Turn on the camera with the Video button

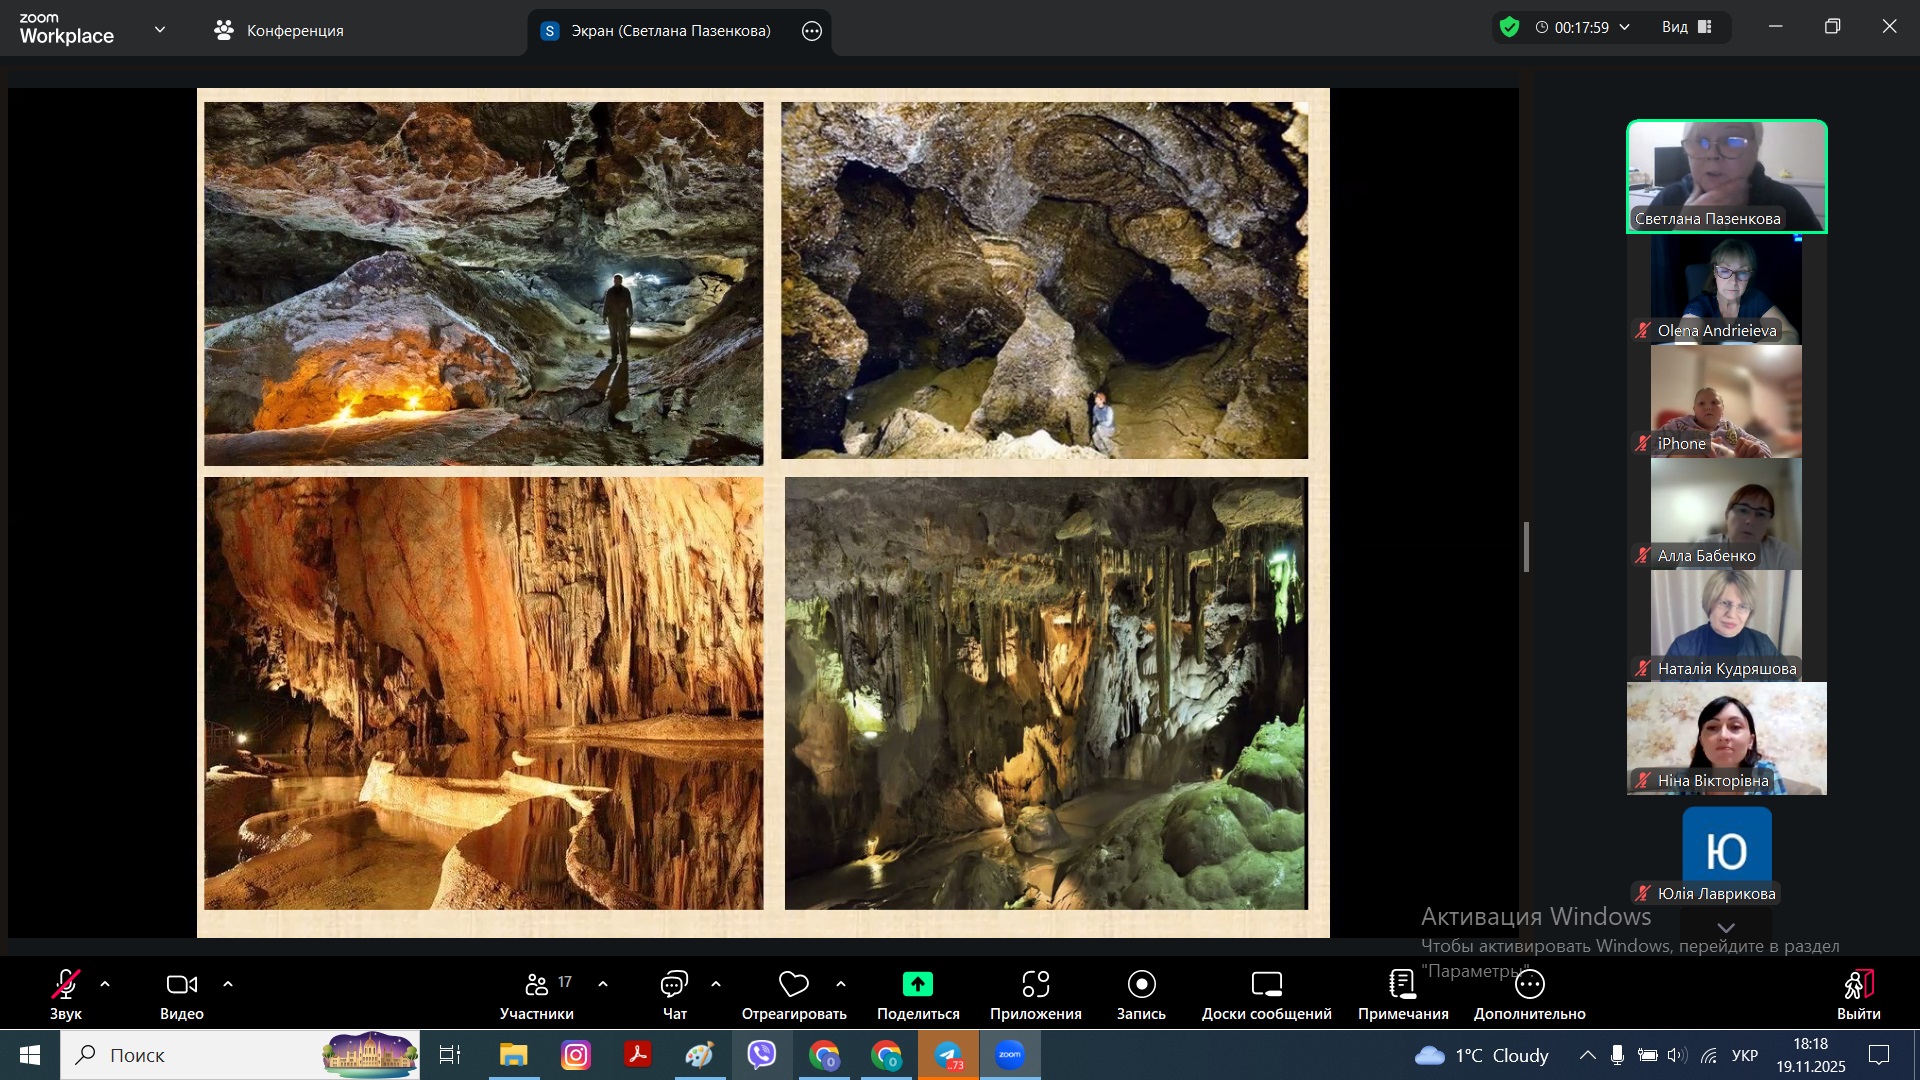[x=181, y=985]
